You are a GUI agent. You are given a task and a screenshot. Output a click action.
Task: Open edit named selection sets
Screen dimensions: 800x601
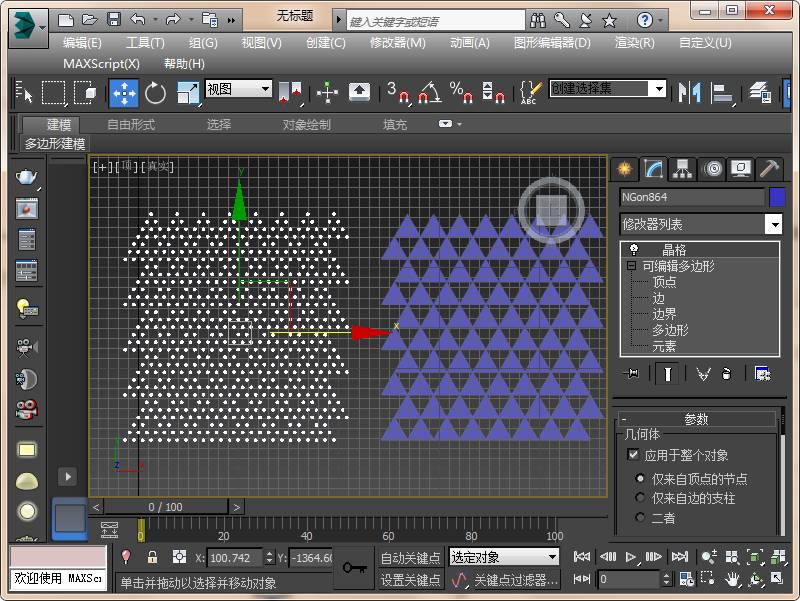(x=531, y=92)
